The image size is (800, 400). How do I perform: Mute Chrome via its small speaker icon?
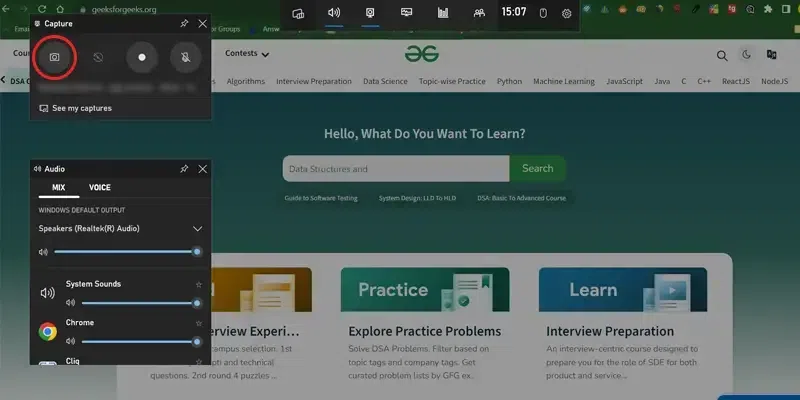point(70,341)
